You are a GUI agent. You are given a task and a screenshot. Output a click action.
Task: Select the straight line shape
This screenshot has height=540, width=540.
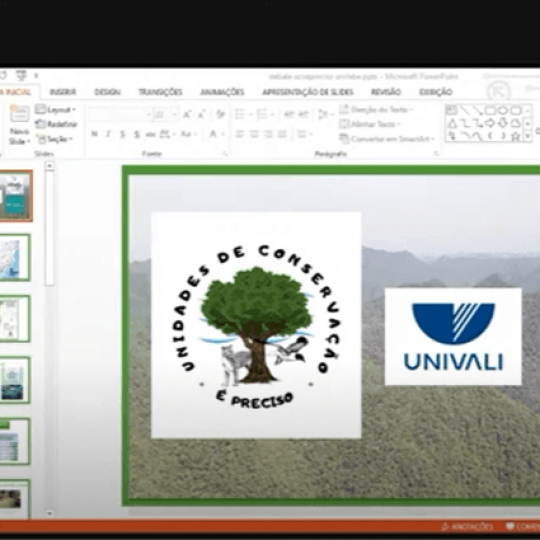pyautogui.click(x=465, y=111)
